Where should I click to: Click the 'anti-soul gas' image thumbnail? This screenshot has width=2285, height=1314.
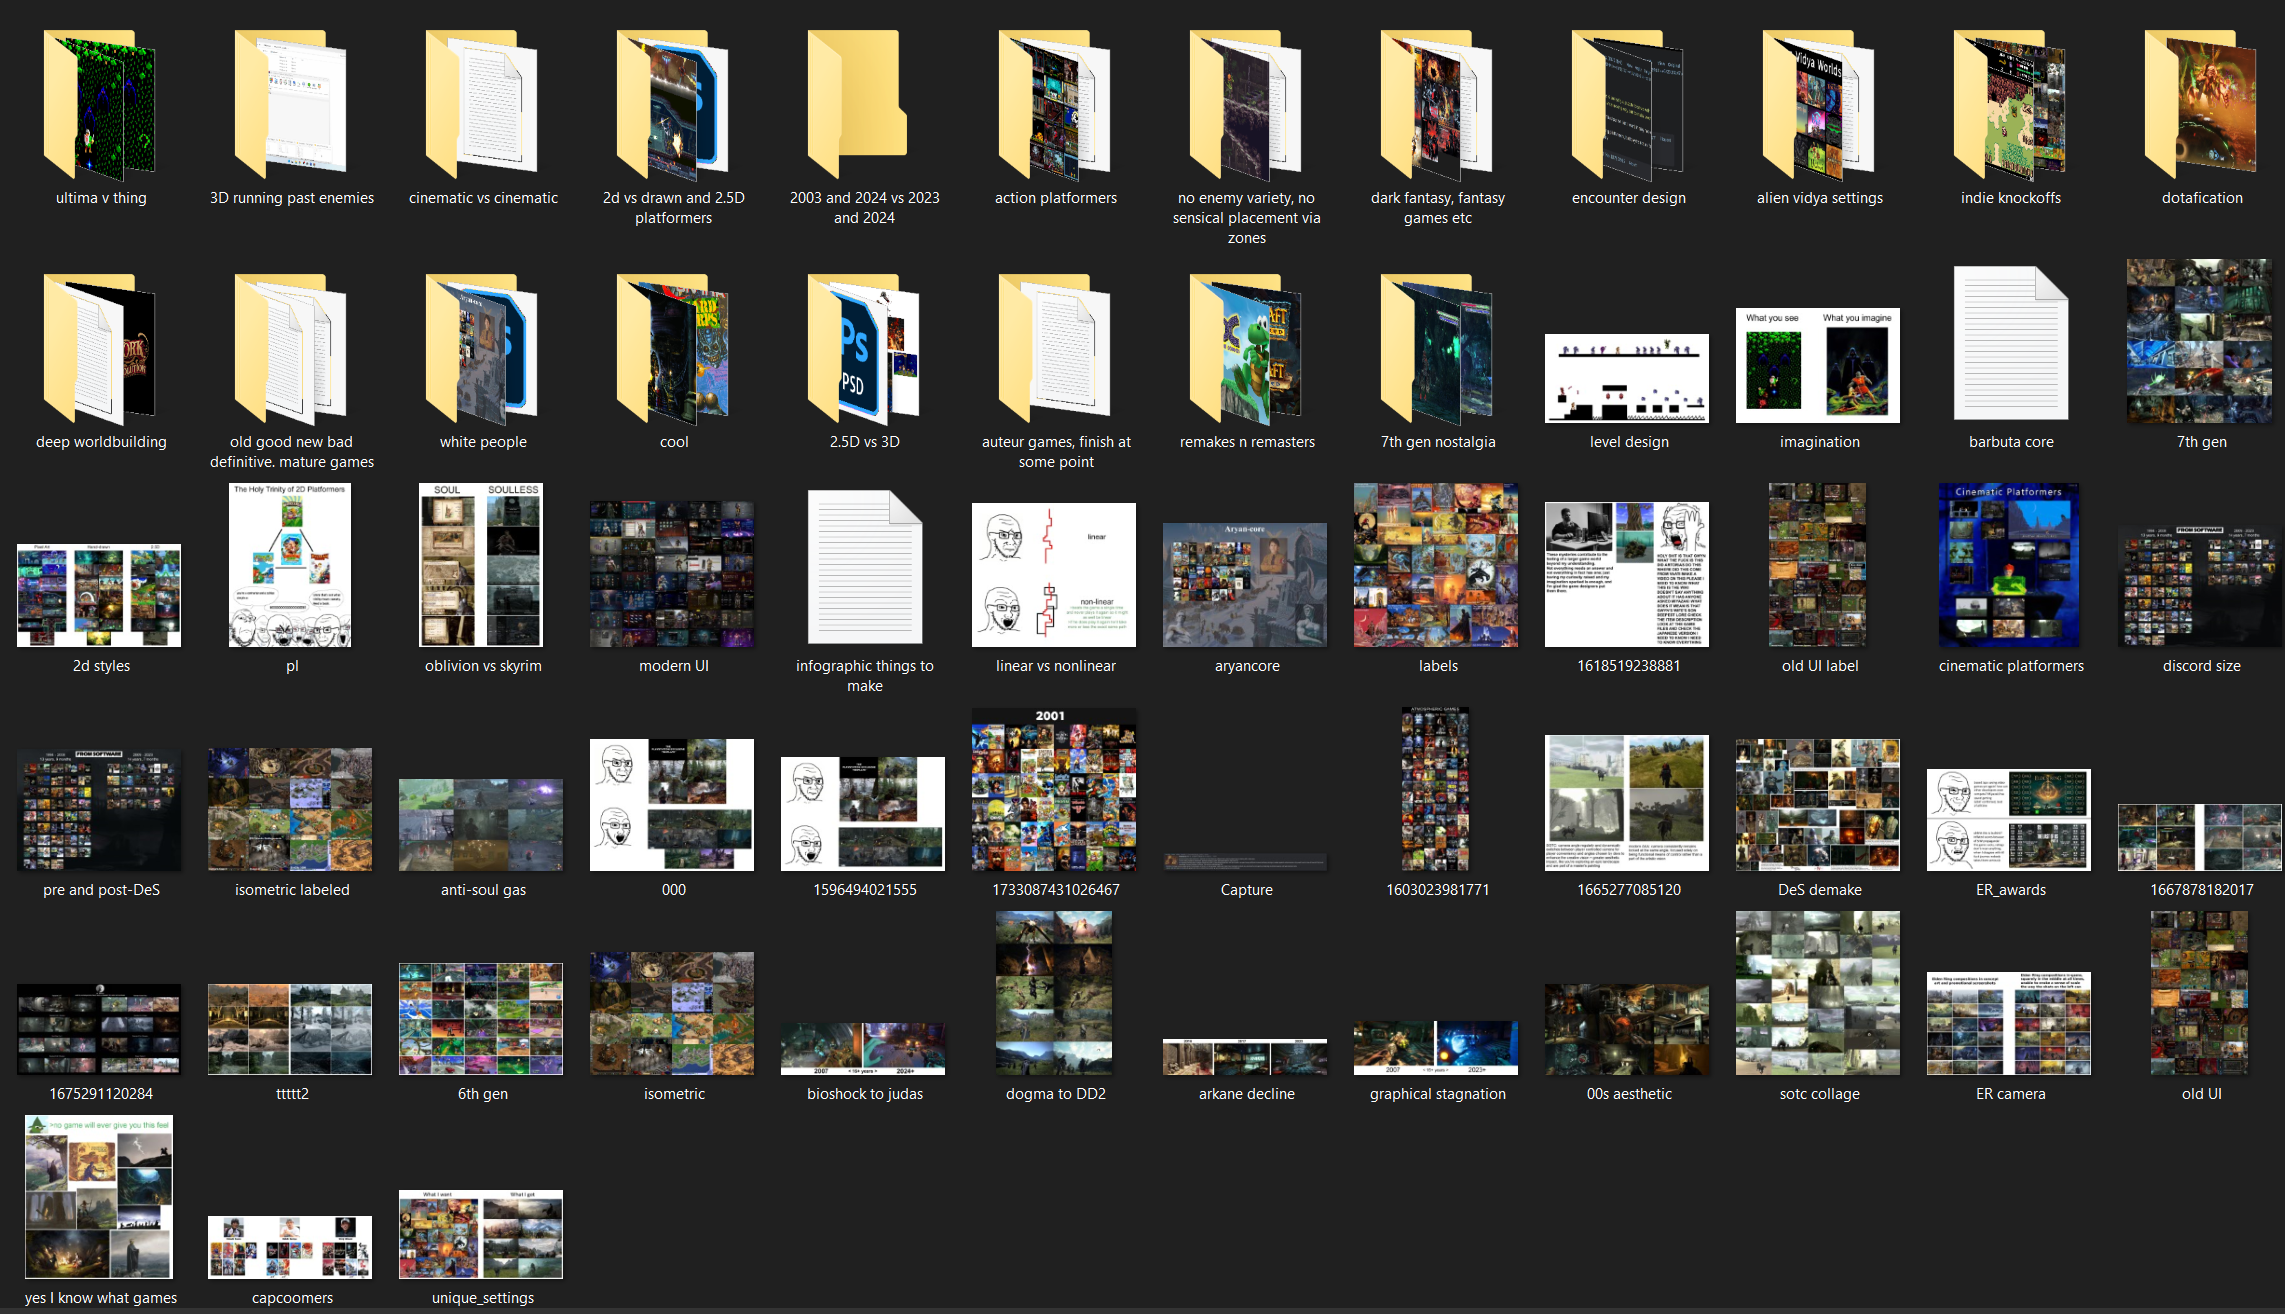click(x=481, y=825)
